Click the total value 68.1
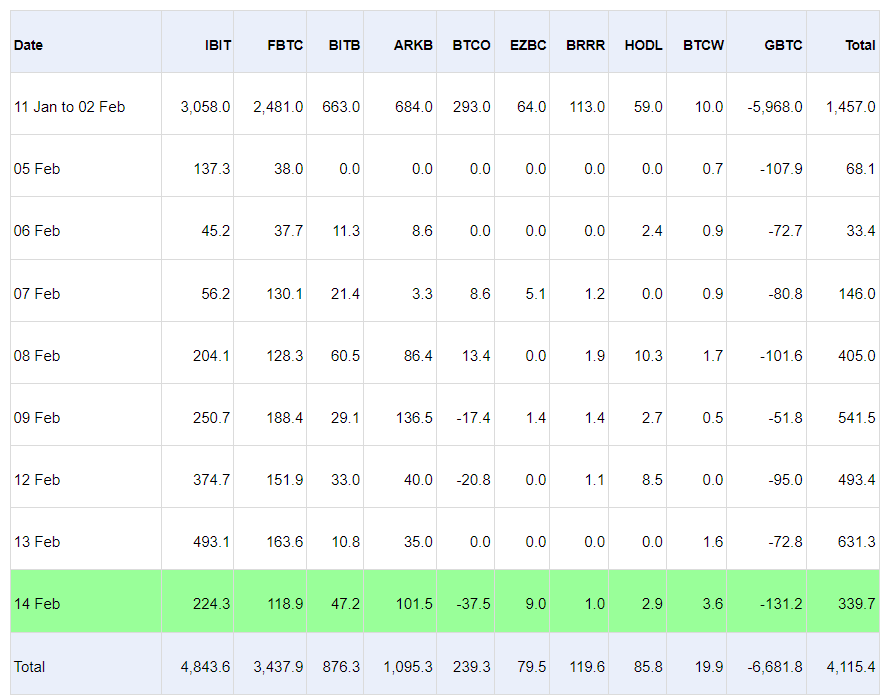Image resolution: width=890 pixels, height=700 pixels. pyautogui.click(x=860, y=169)
